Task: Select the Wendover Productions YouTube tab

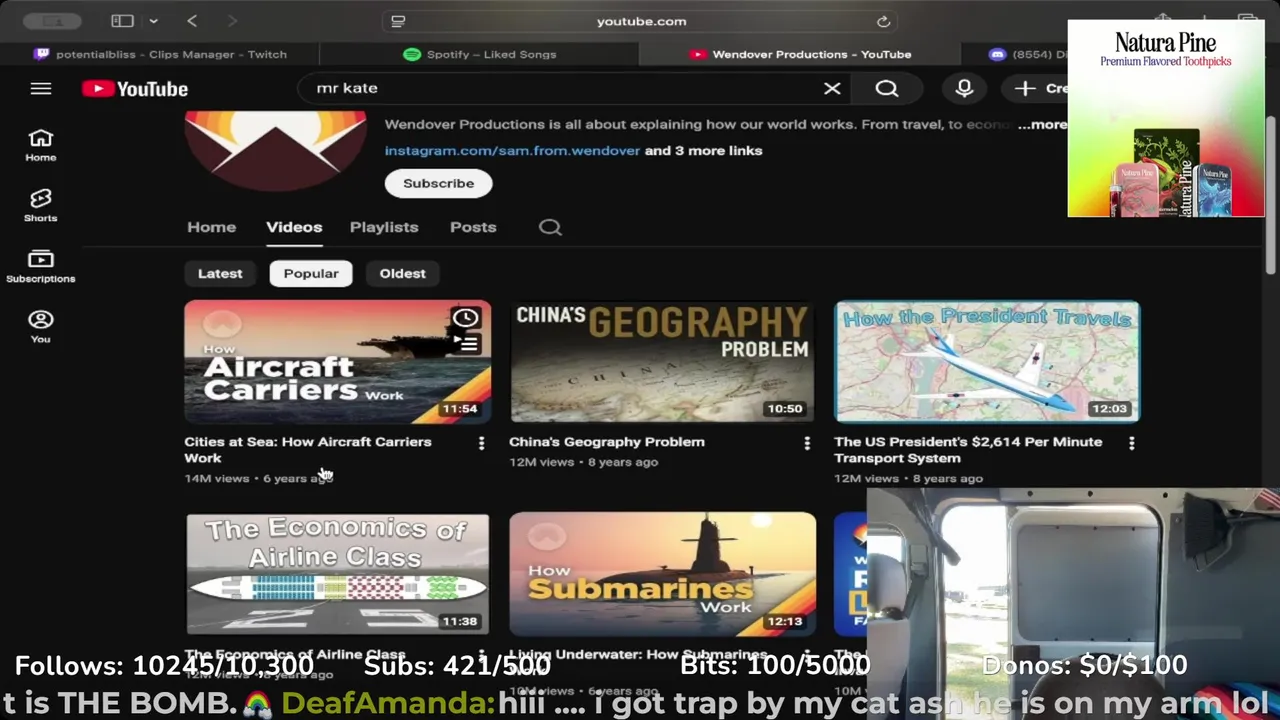Action: click(x=800, y=54)
